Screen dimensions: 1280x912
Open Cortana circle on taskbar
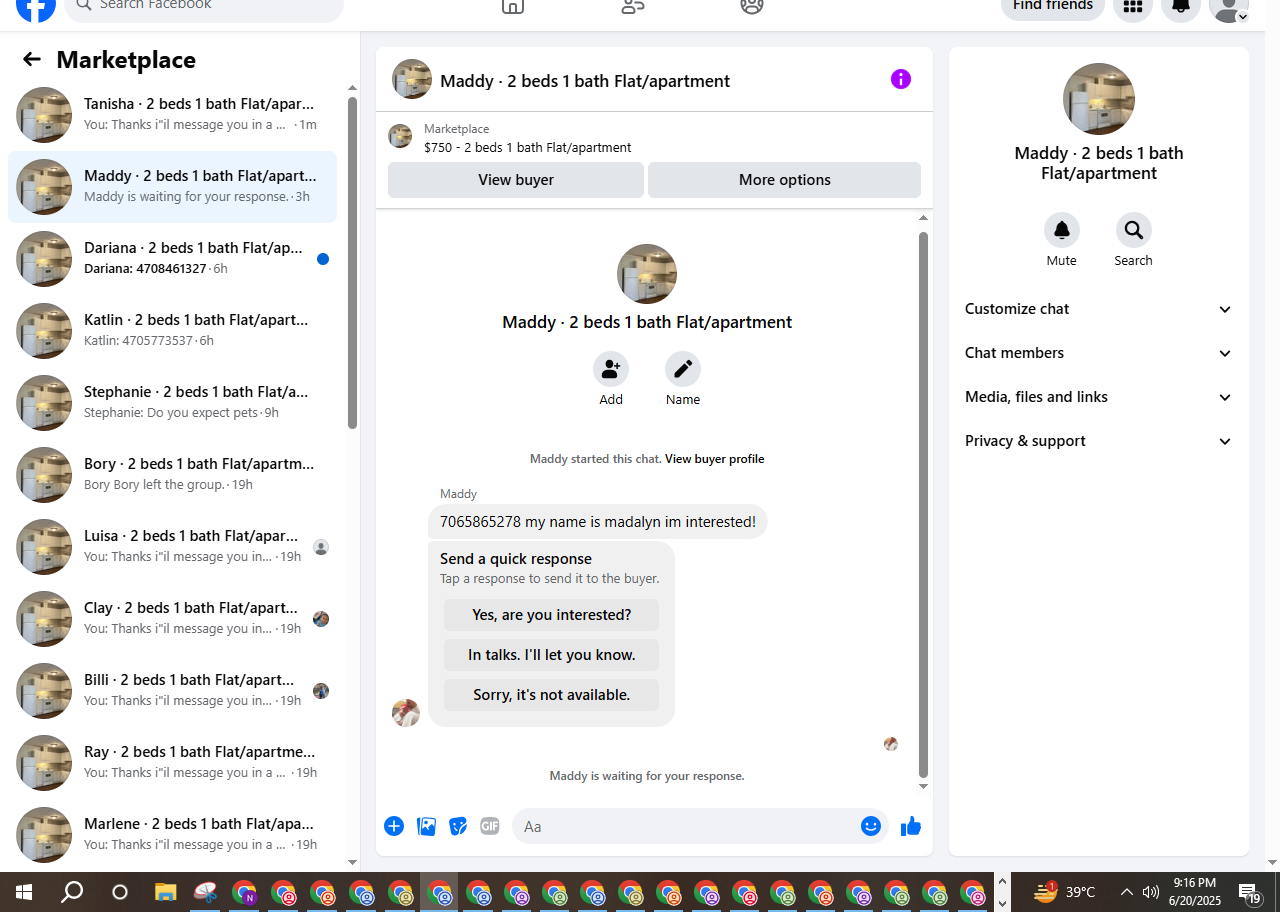120,892
